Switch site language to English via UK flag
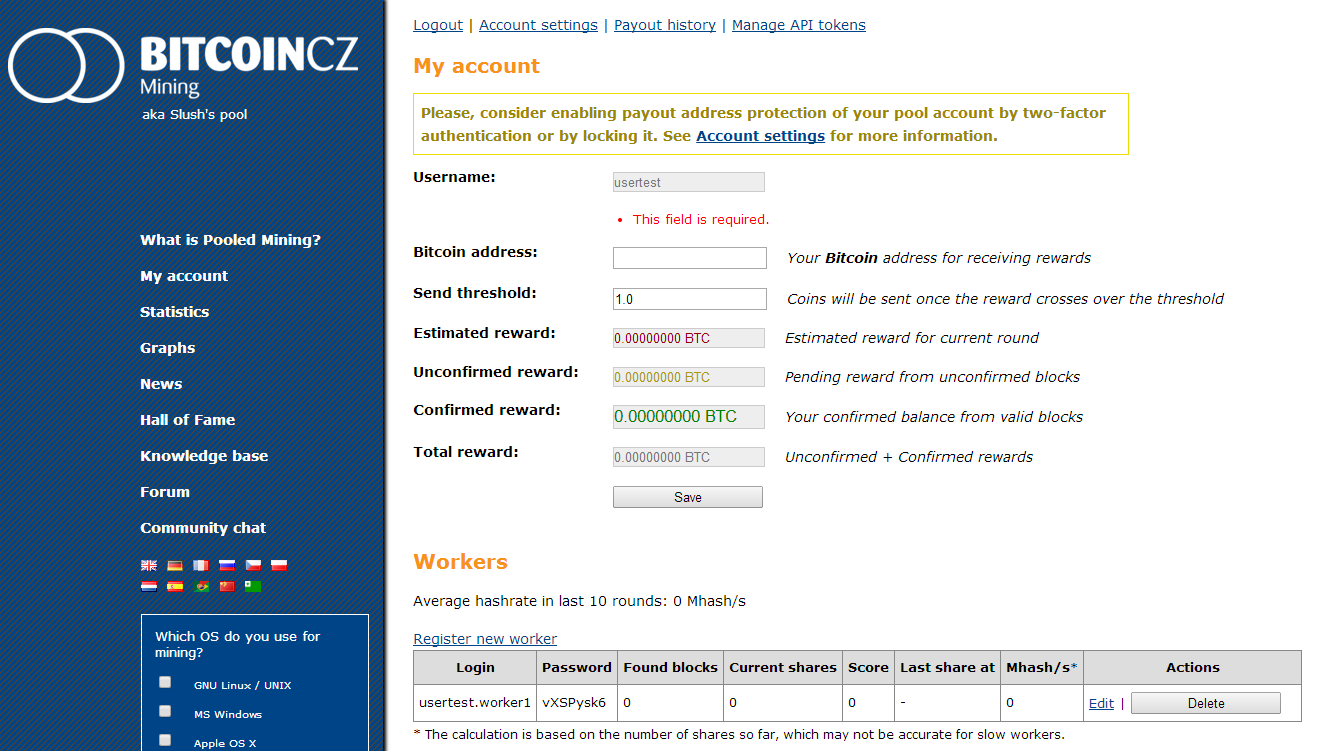1327x751 pixels. tap(149, 565)
